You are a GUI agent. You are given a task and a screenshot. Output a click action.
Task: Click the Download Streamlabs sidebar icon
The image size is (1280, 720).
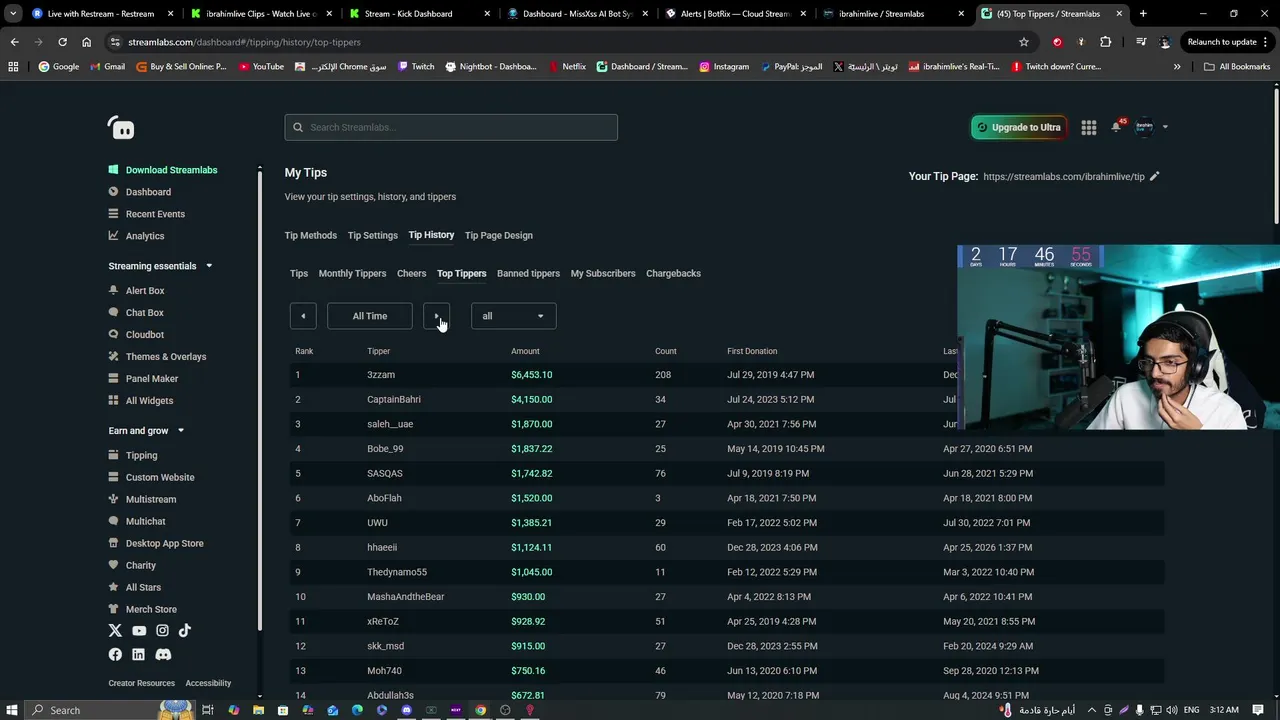click(113, 170)
